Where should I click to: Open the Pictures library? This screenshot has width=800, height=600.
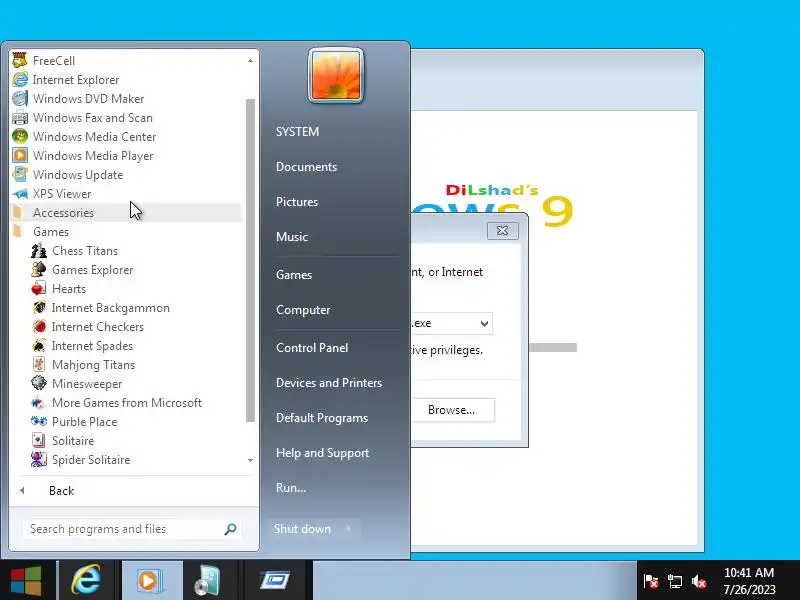(x=297, y=202)
